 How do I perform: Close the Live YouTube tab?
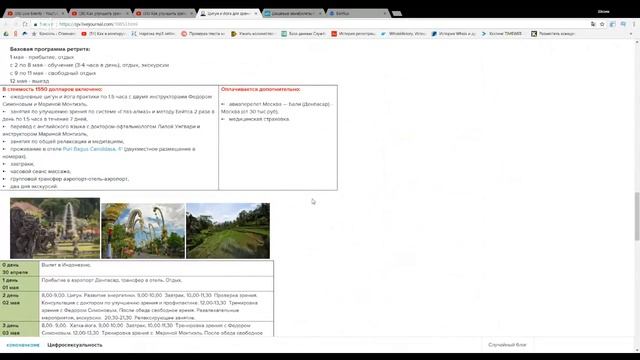[x=62, y=13]
